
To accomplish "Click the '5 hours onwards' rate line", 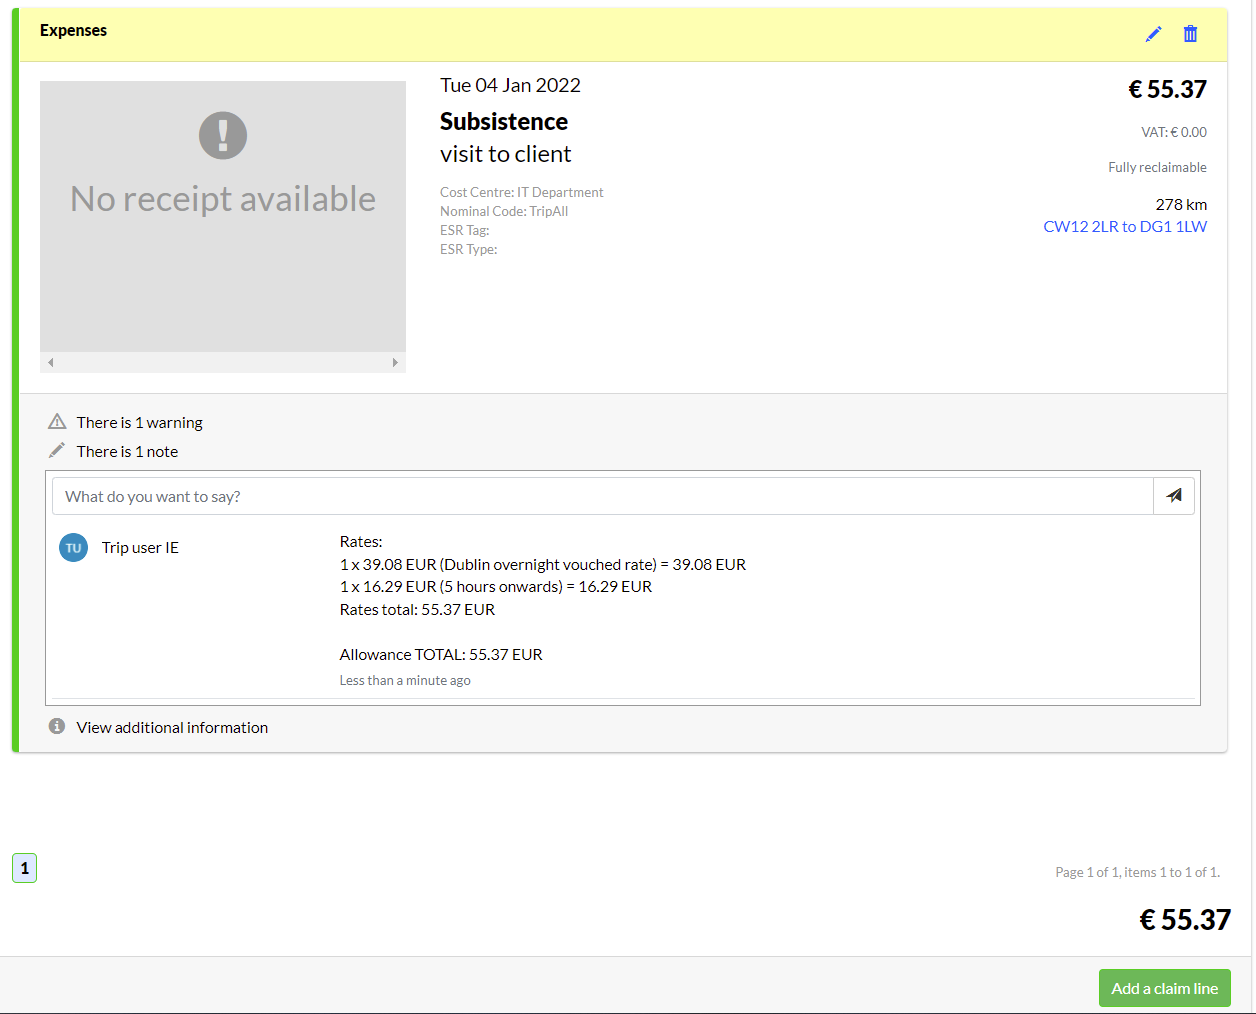I will [496, 586].
